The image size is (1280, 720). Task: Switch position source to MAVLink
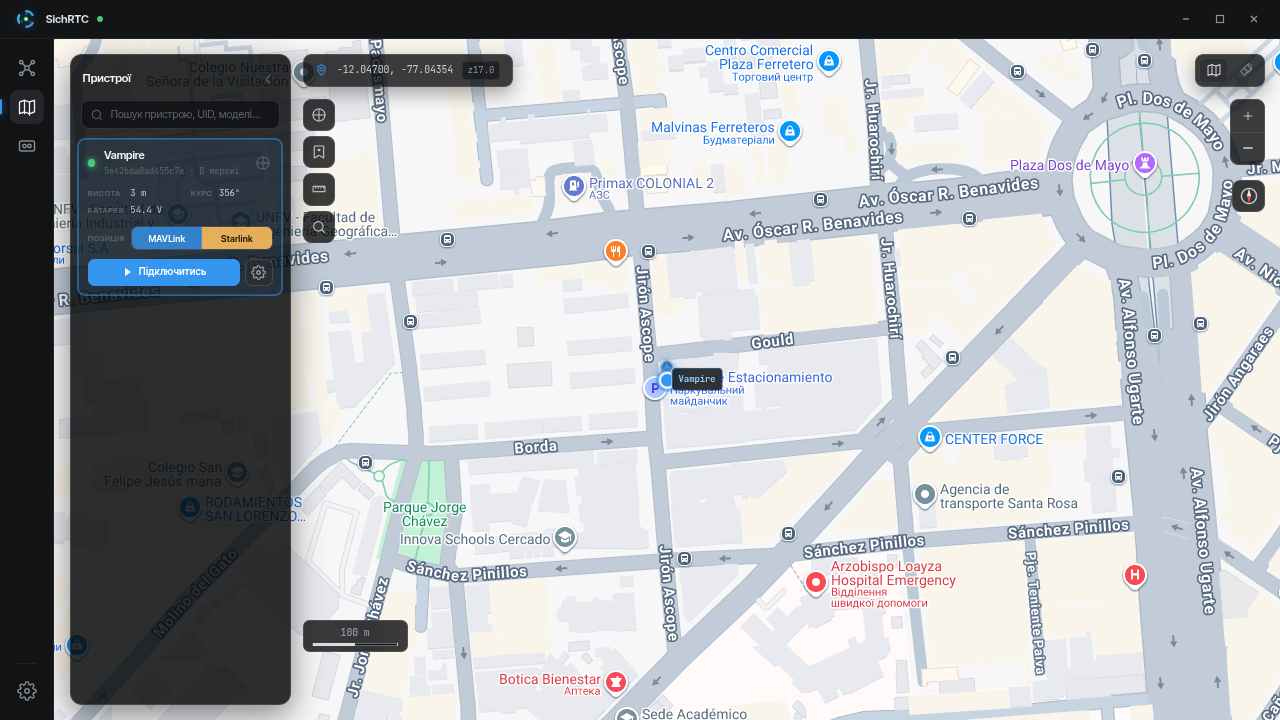(x=167, y=238)
